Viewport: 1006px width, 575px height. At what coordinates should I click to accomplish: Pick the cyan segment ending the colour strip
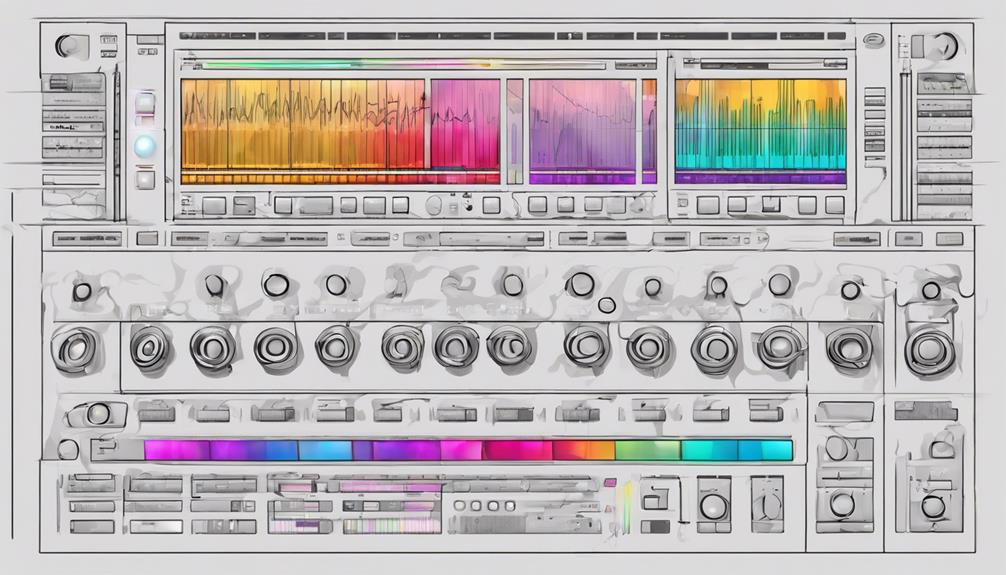(765, 450)
